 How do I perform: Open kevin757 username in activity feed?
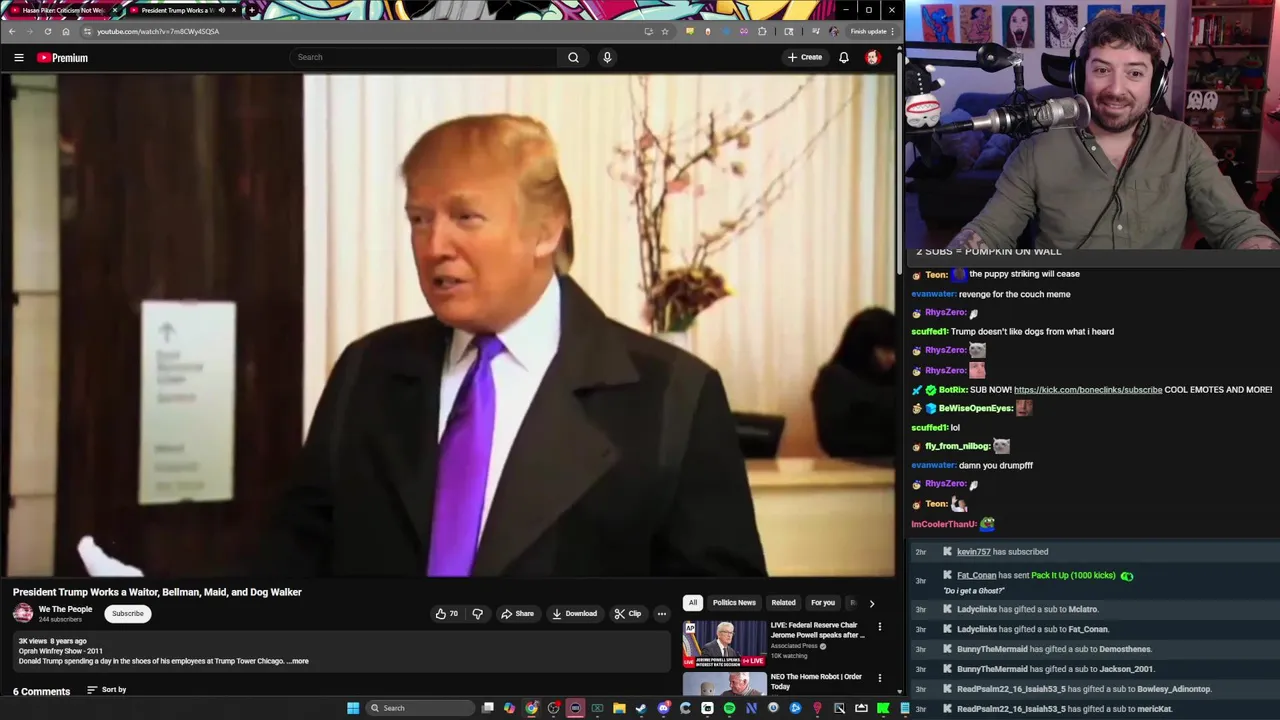coord(973,552)
